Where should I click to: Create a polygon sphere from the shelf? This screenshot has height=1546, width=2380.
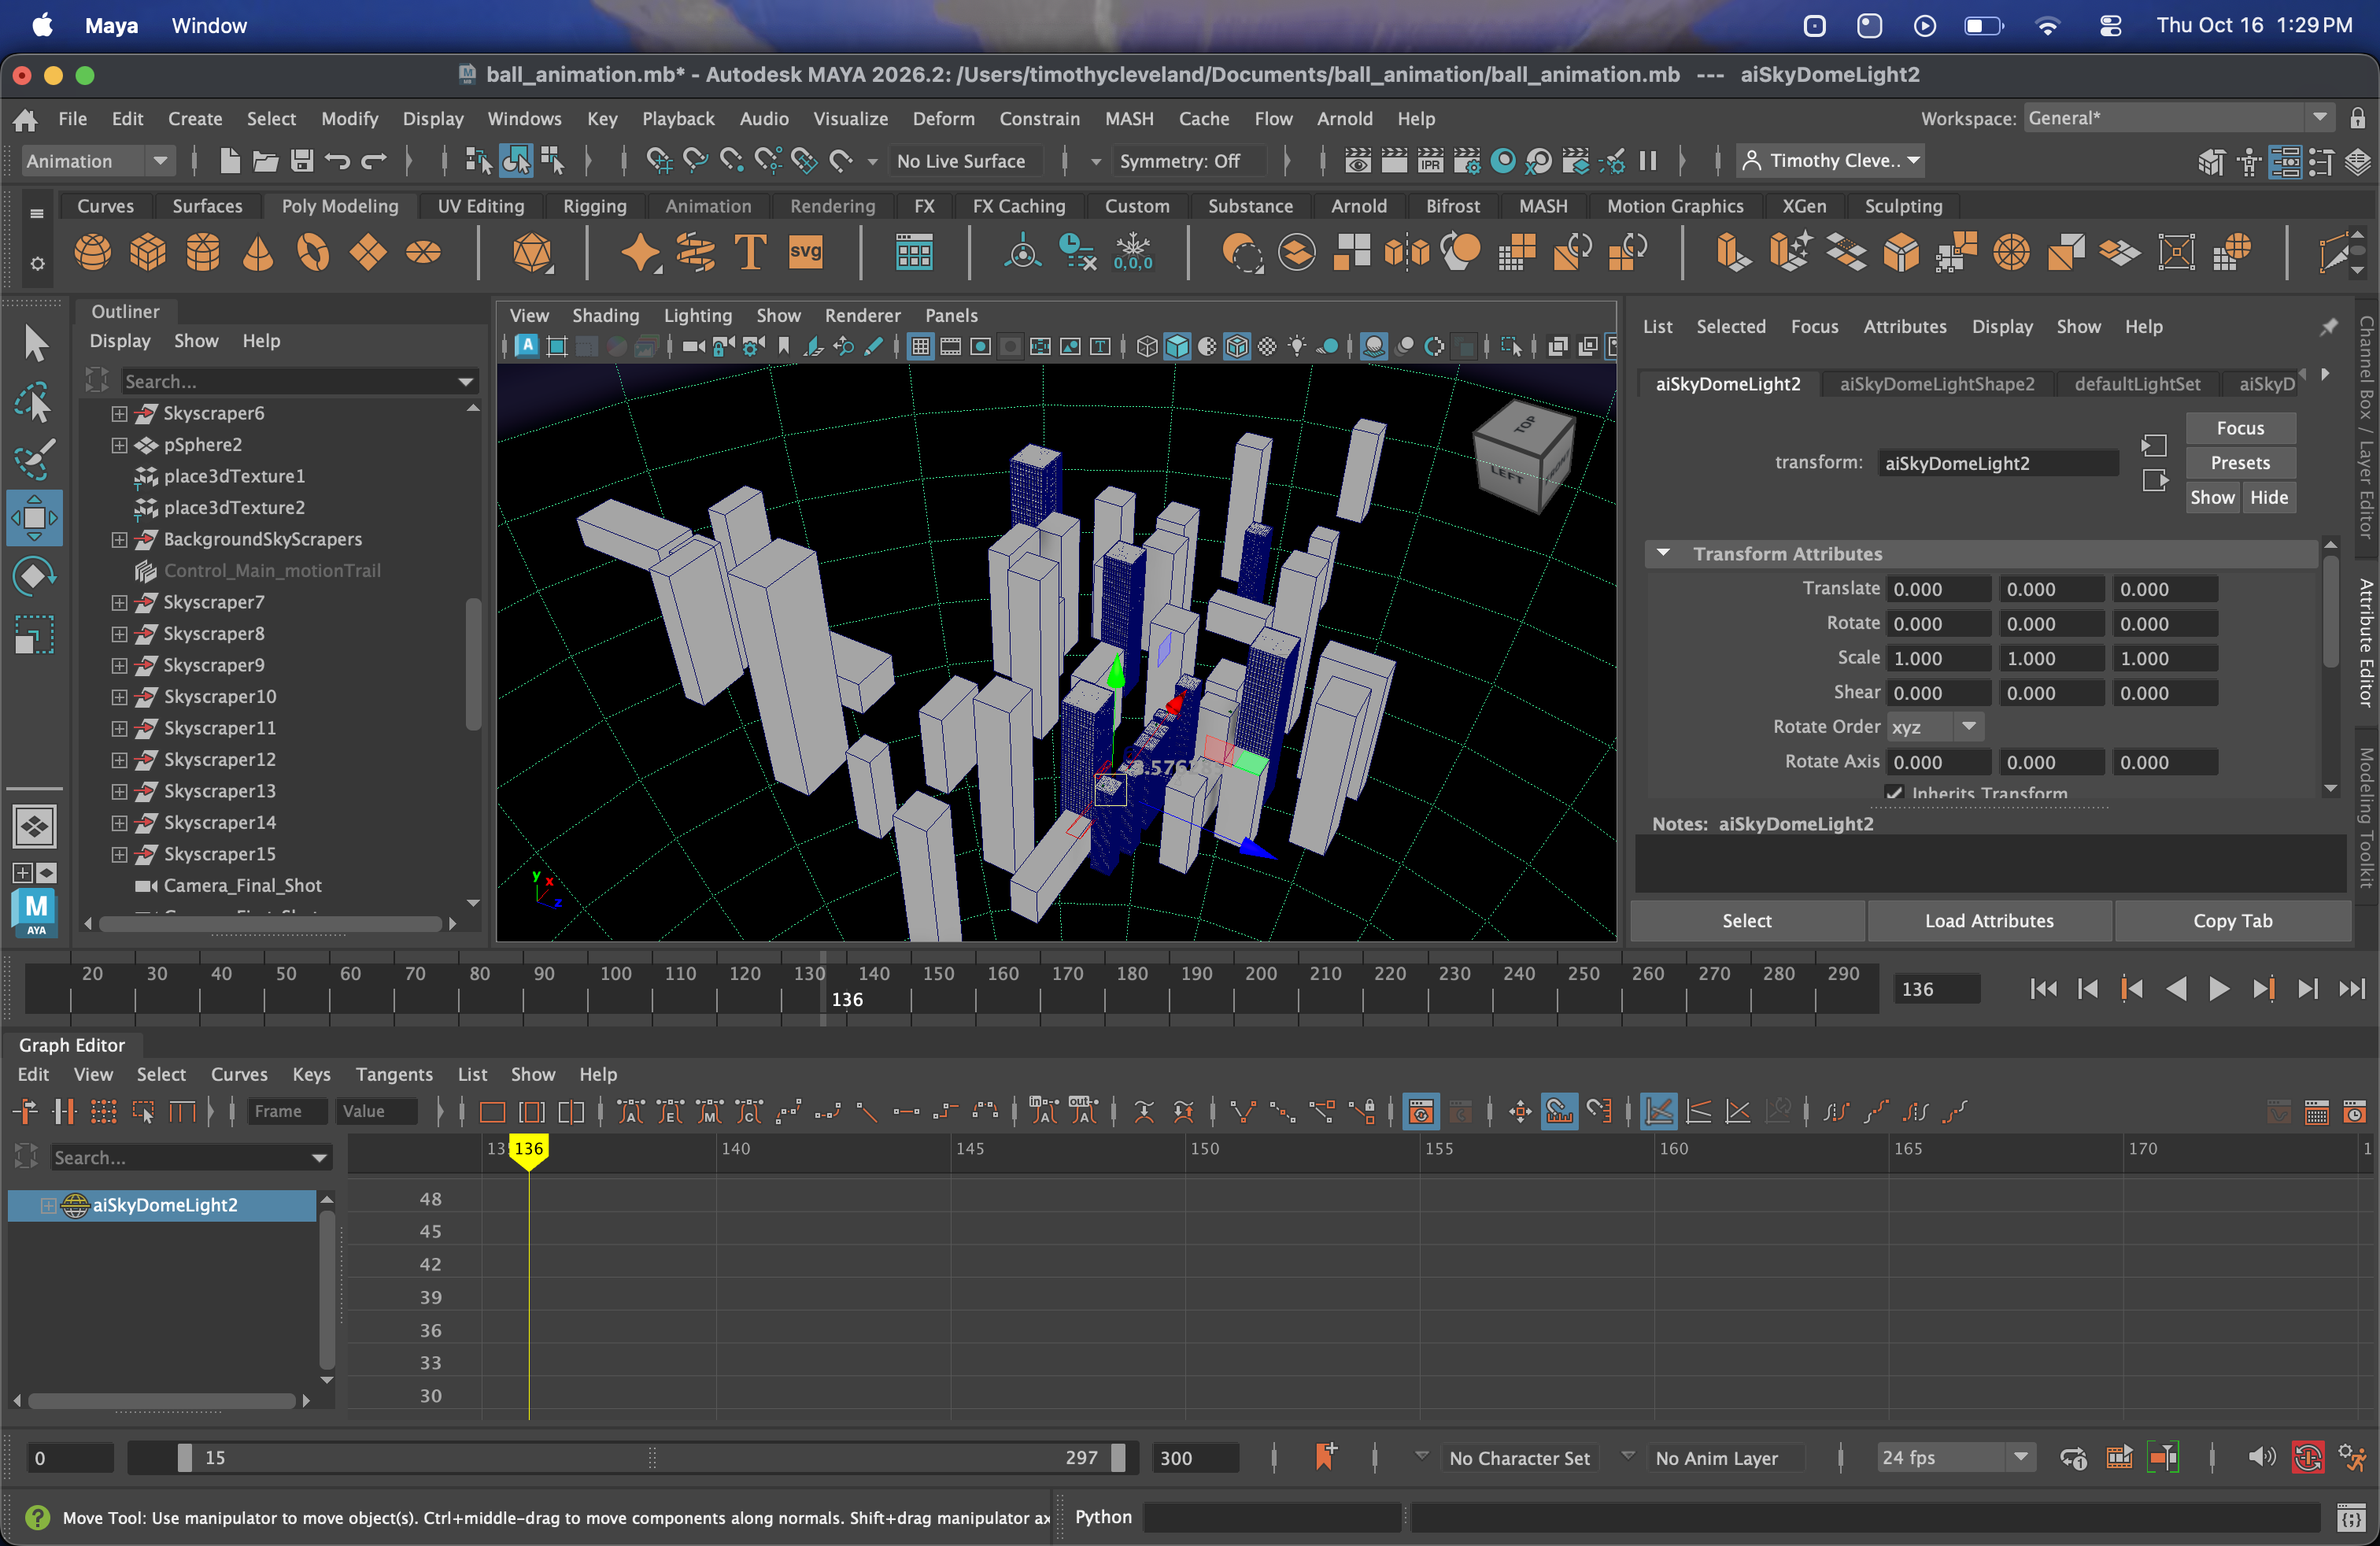(x=92, y=252)
